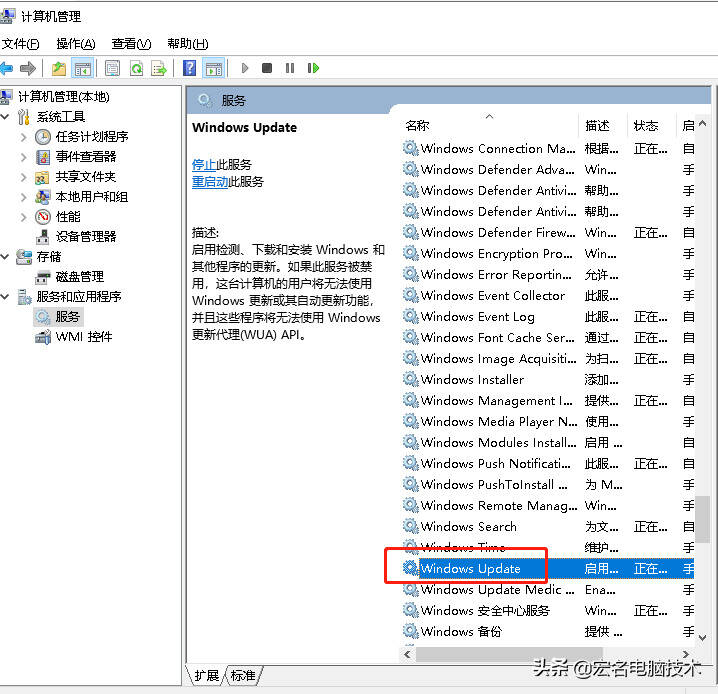Screen dimensions: 718x694
Task: Restart the service with the restart button
Action: (x=313, y=68)
